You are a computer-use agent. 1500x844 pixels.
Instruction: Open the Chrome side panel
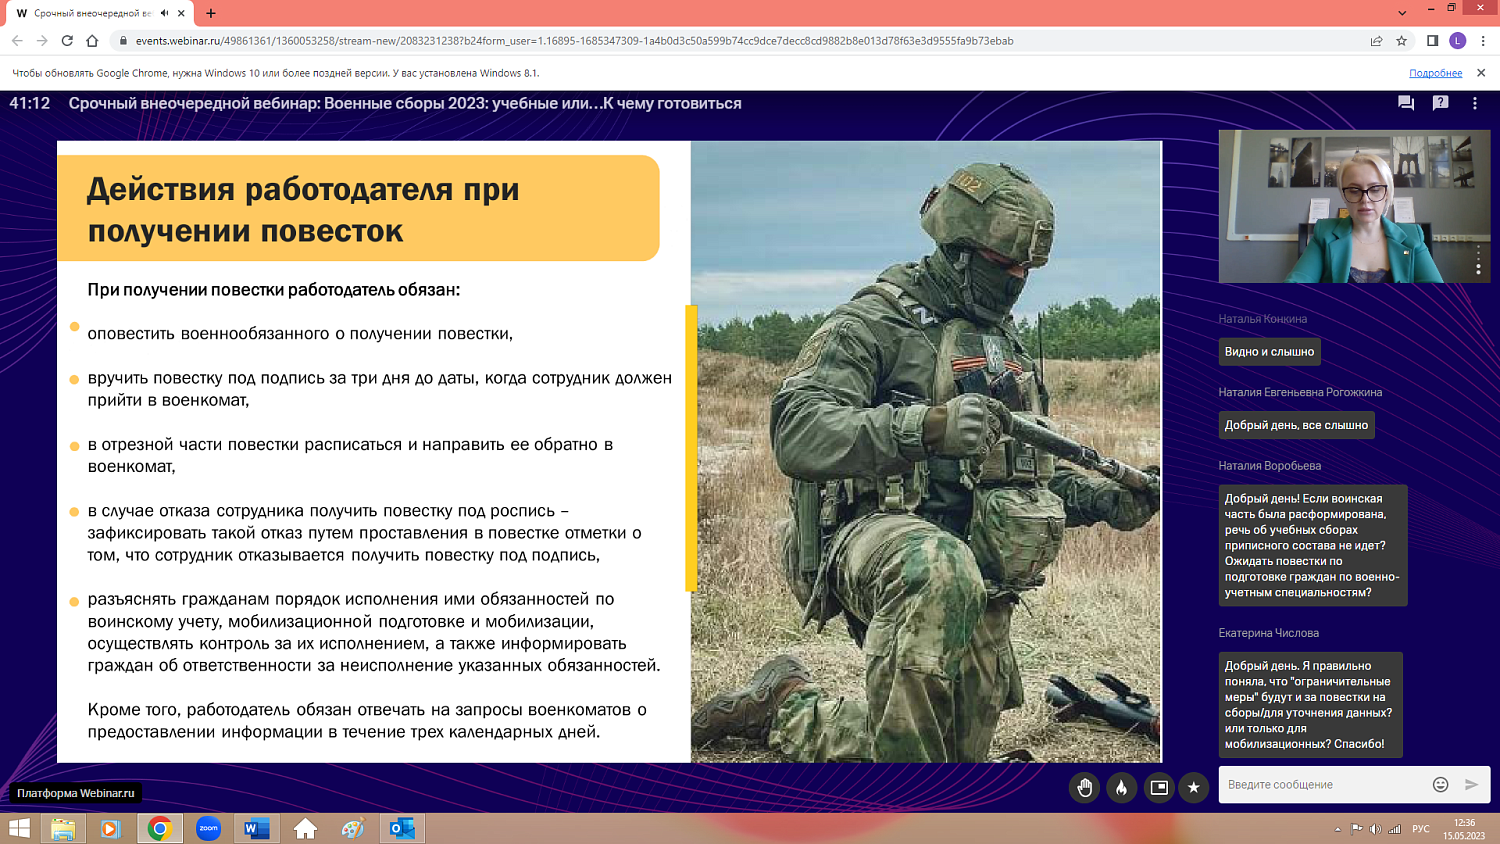click(1432, 41)
